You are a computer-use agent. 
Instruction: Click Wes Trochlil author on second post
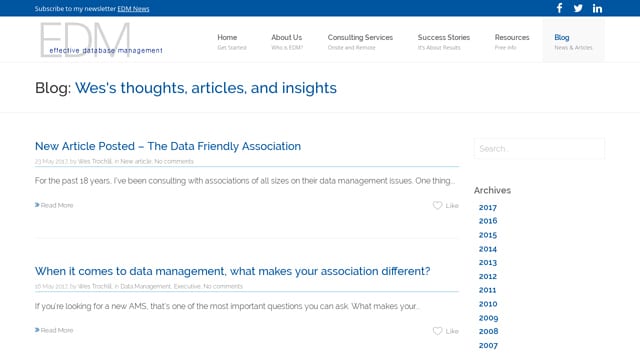pos(95,286)
